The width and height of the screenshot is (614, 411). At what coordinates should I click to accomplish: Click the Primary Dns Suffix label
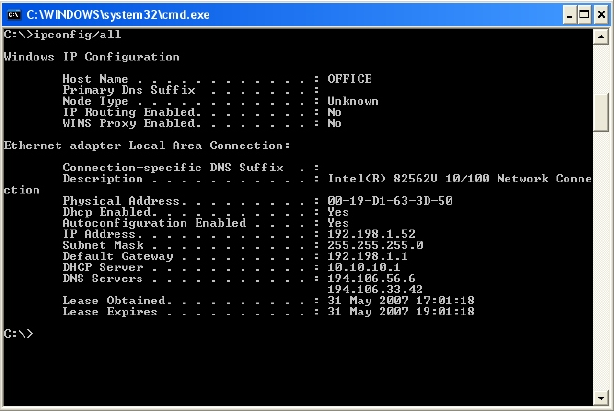tap(129, 90)
